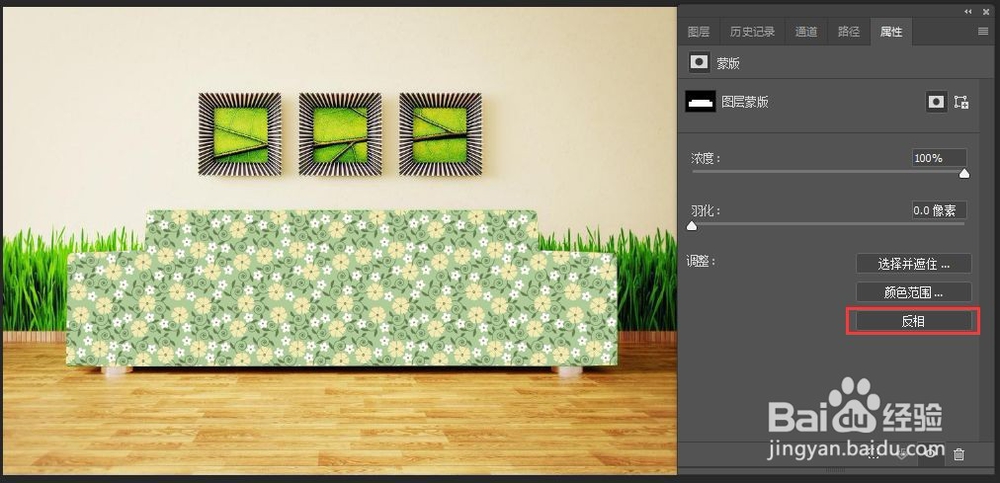Delete the mask with the trash icon

tap(959, 454)
